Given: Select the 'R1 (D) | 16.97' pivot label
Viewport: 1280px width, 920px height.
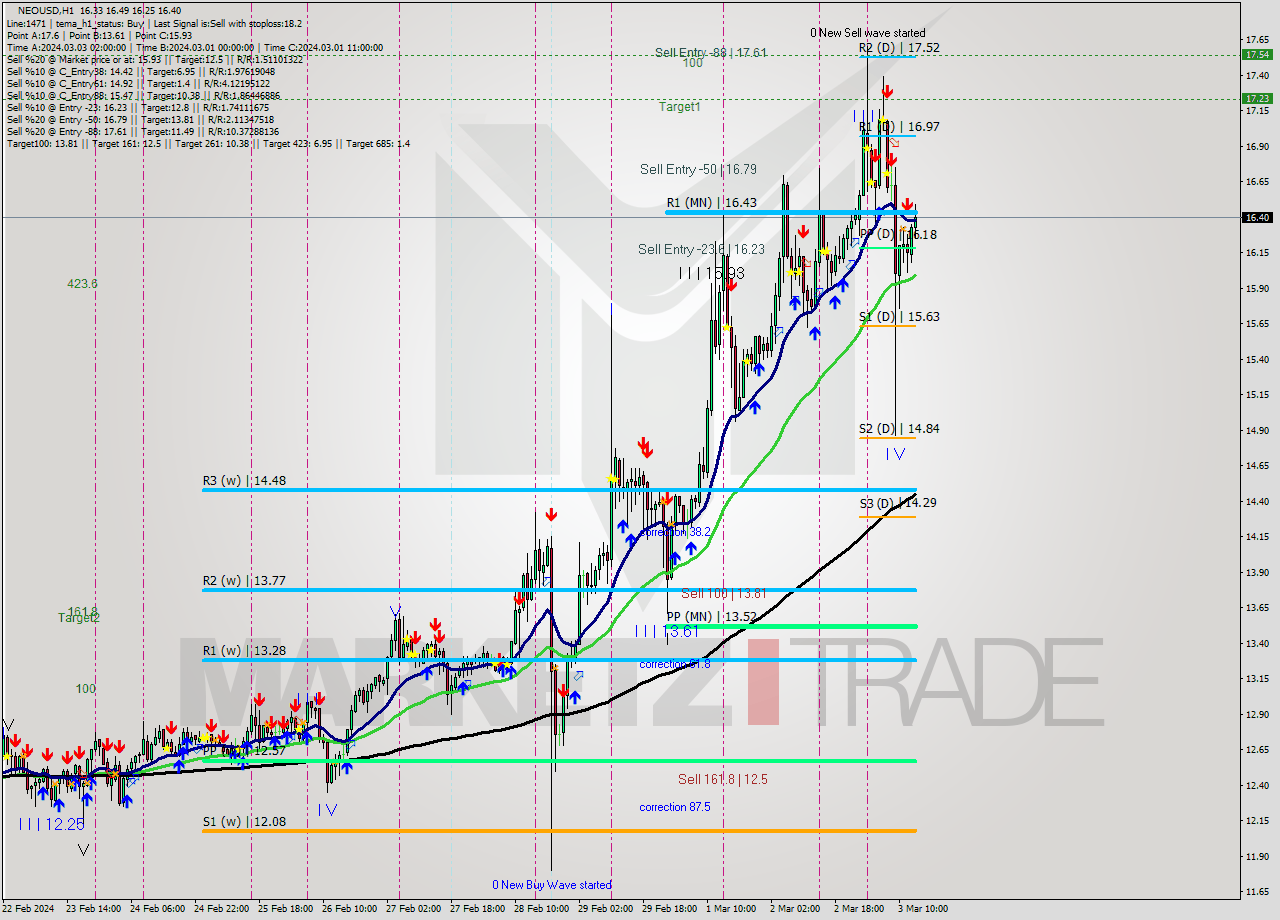Looking at the screenshot, I should click(899, 127).
